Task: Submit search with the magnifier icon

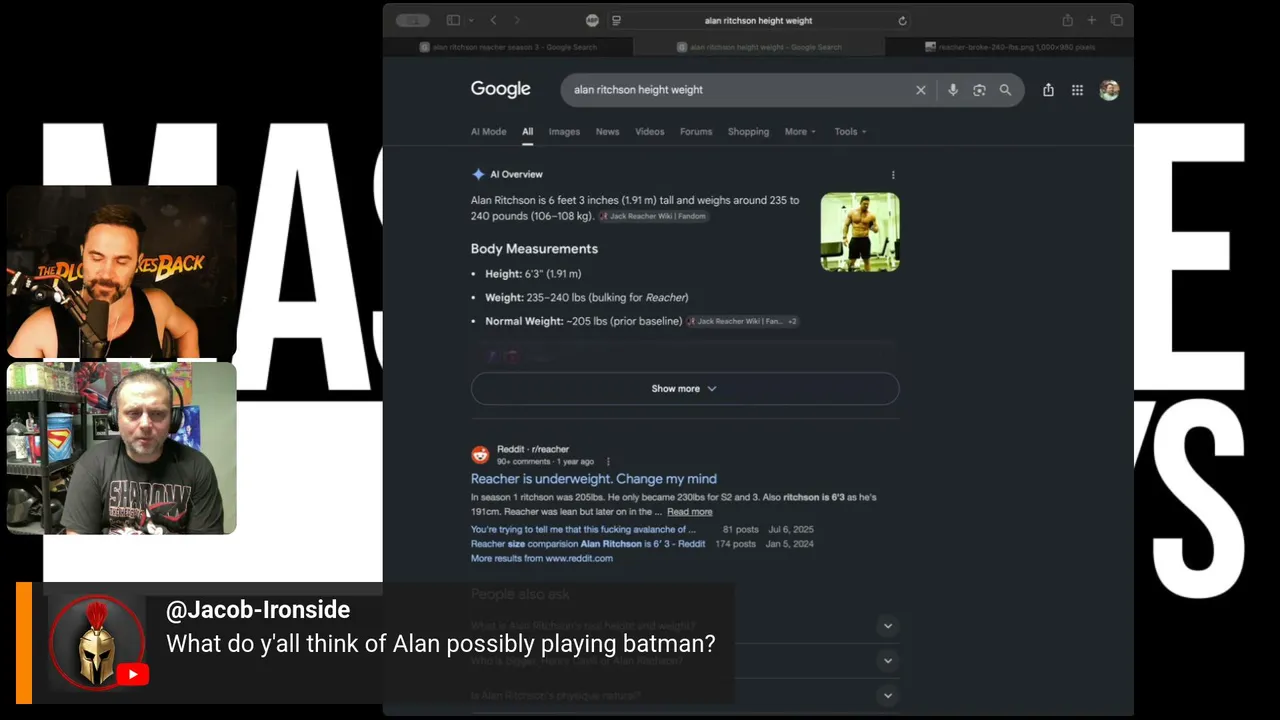Action: [1005, 90]
